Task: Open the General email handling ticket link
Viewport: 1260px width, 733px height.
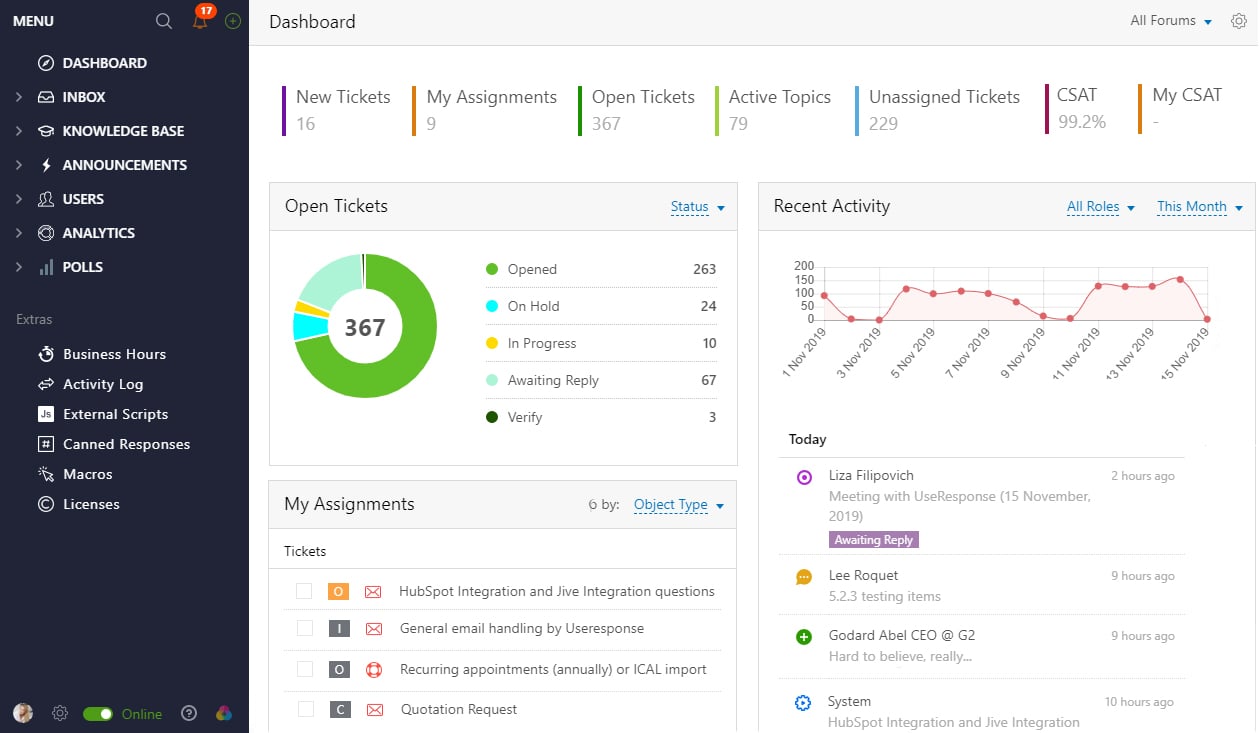Action: 521,629
